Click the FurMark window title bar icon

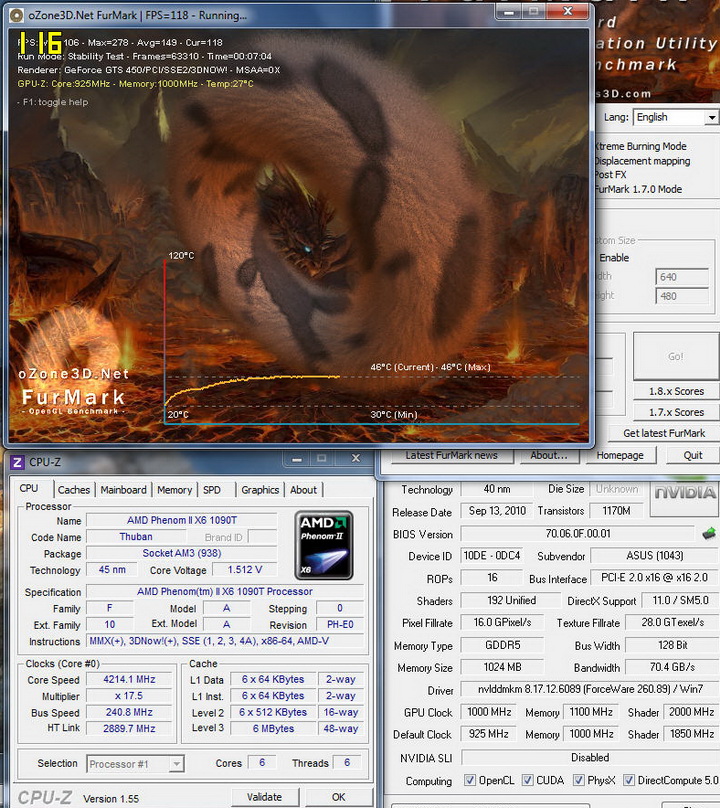point(16,15)
